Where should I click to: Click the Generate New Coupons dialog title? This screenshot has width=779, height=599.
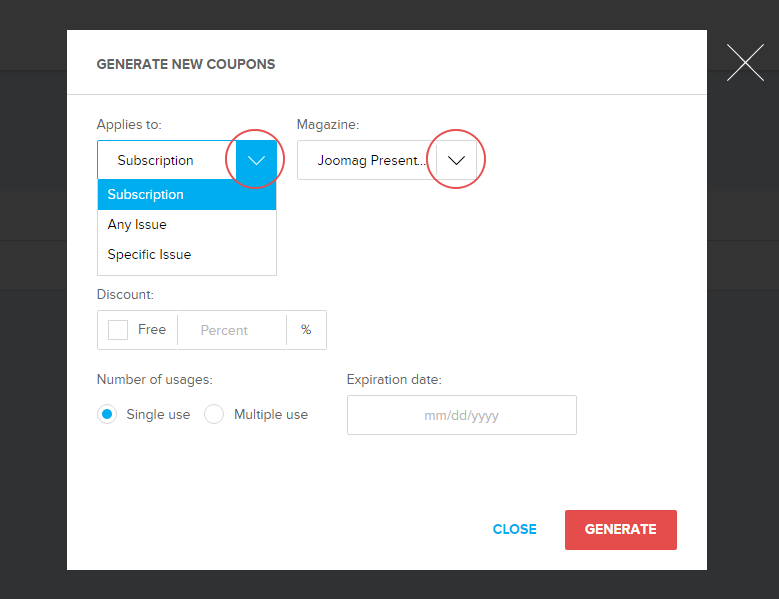click(x=186, y=64)
